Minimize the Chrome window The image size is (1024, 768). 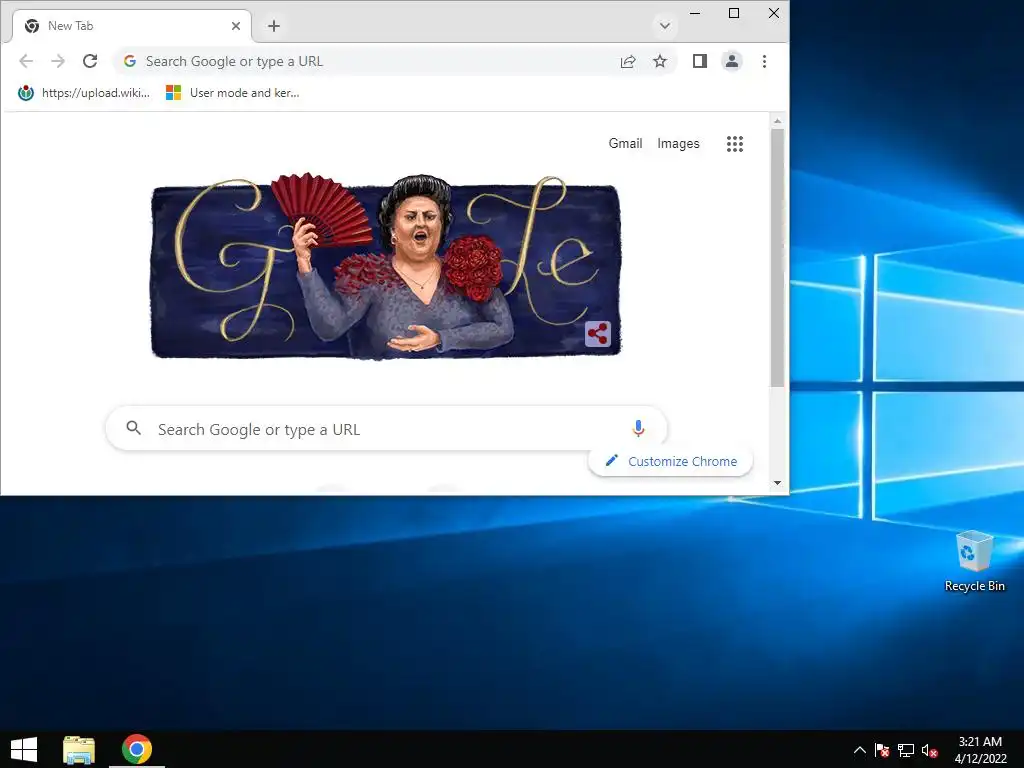(695, 13)
